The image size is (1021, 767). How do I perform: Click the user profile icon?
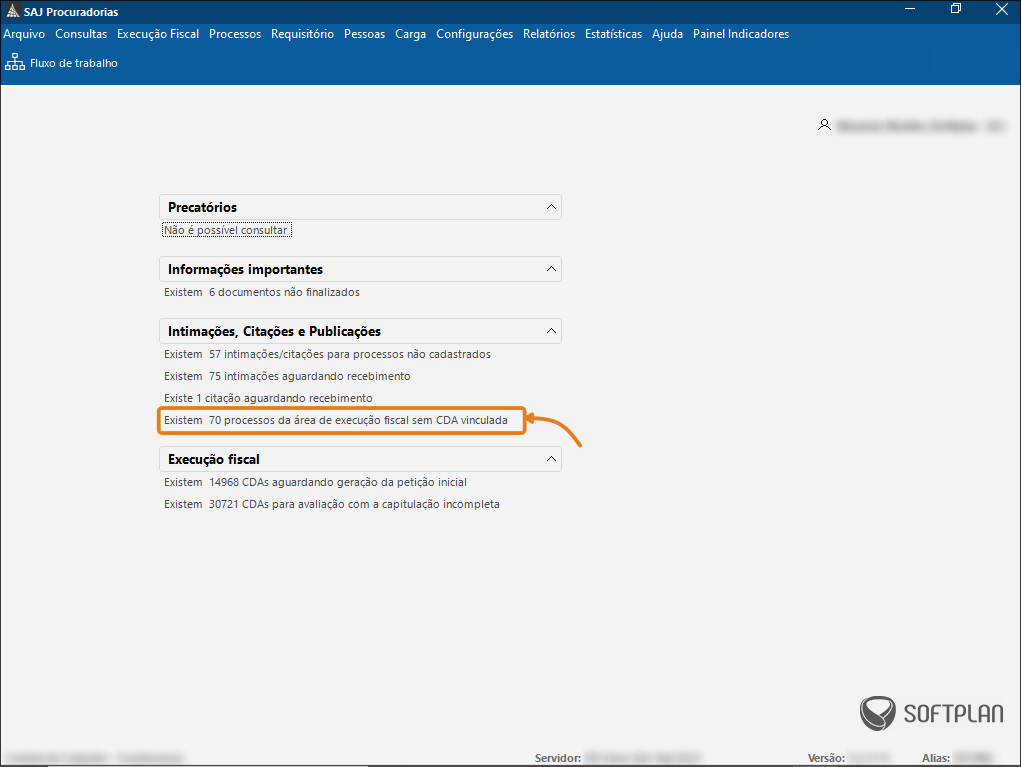824,126
